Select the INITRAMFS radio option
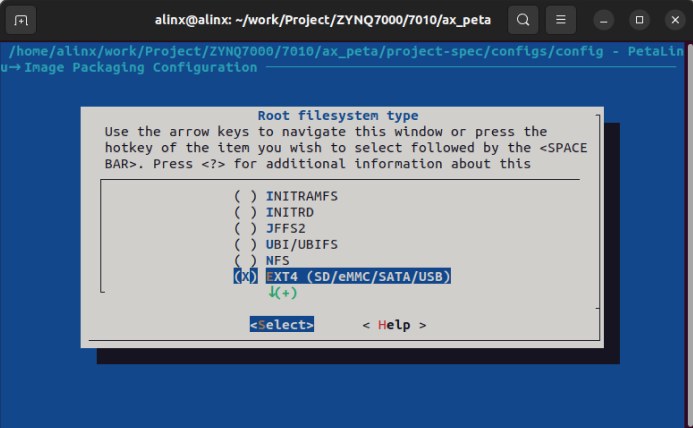Screen dimensions: 693x428 [x=286, y=196]
